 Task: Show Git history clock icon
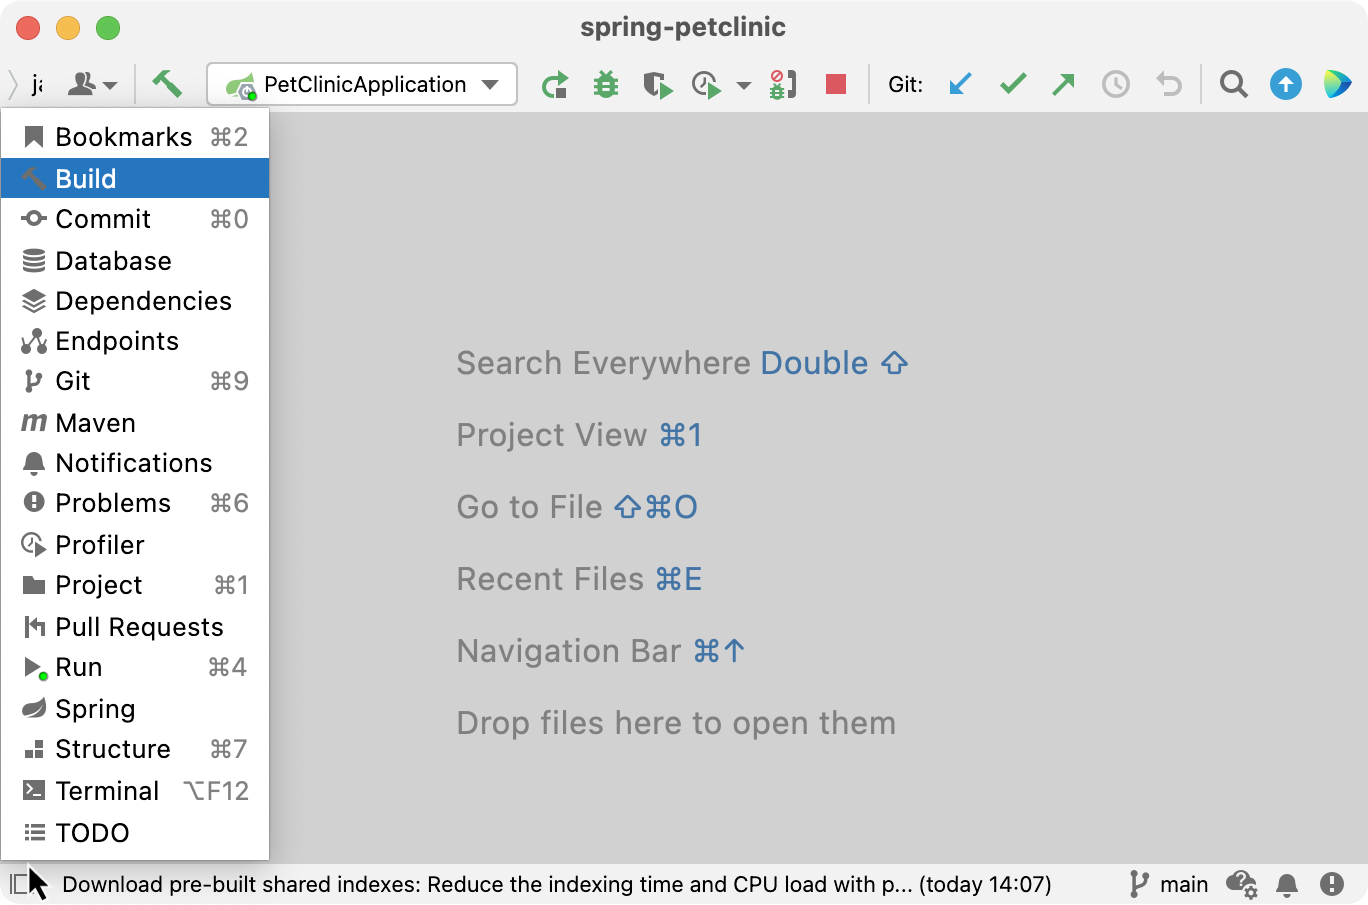coord(1116,84)
